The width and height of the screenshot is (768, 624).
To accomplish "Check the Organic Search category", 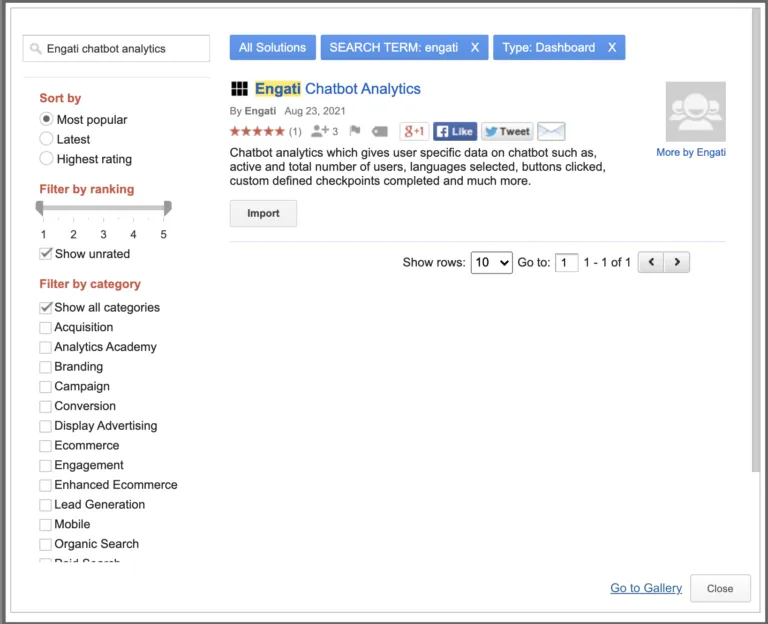I will [x=45, y=544].
